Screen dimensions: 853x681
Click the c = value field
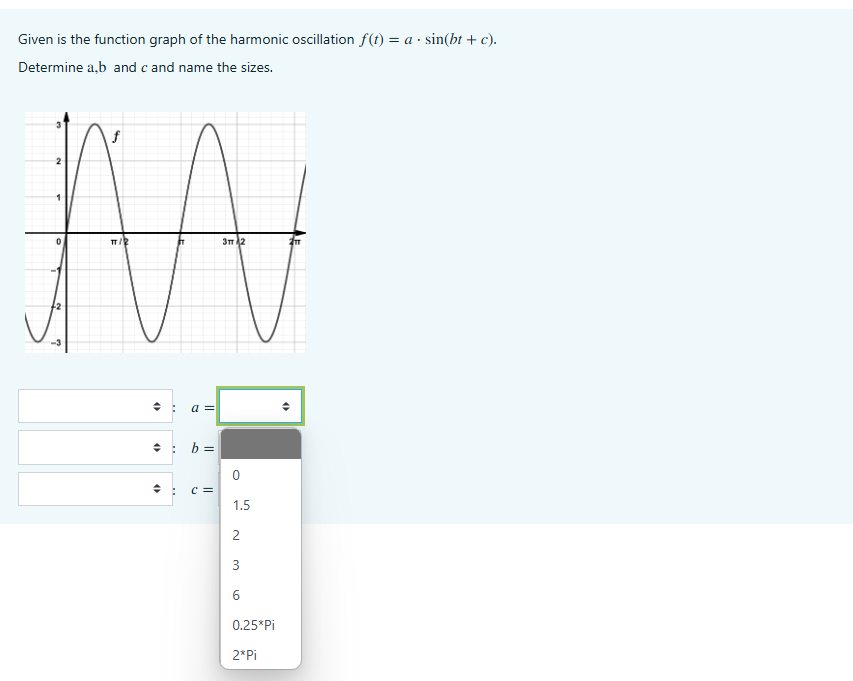tap(260, 489)
